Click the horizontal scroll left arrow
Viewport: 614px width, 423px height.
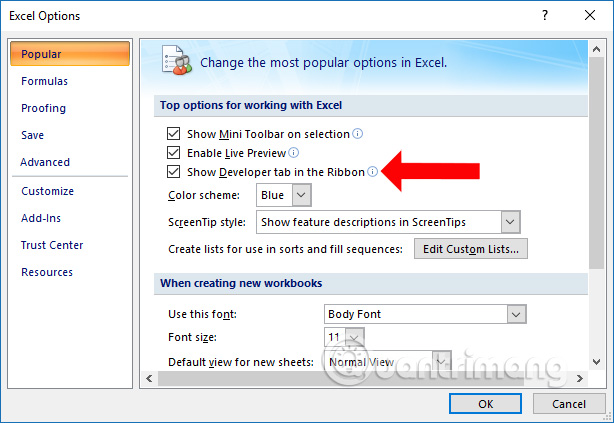pos(149,378)
